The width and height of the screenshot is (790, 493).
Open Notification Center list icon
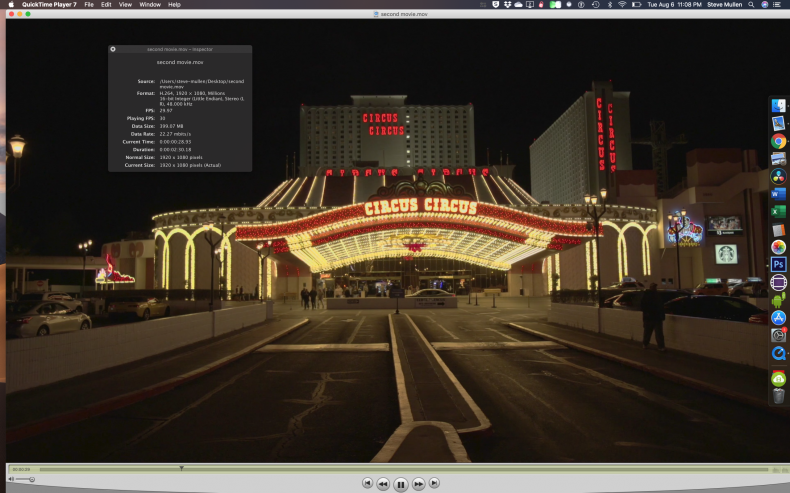pos(777,5)
